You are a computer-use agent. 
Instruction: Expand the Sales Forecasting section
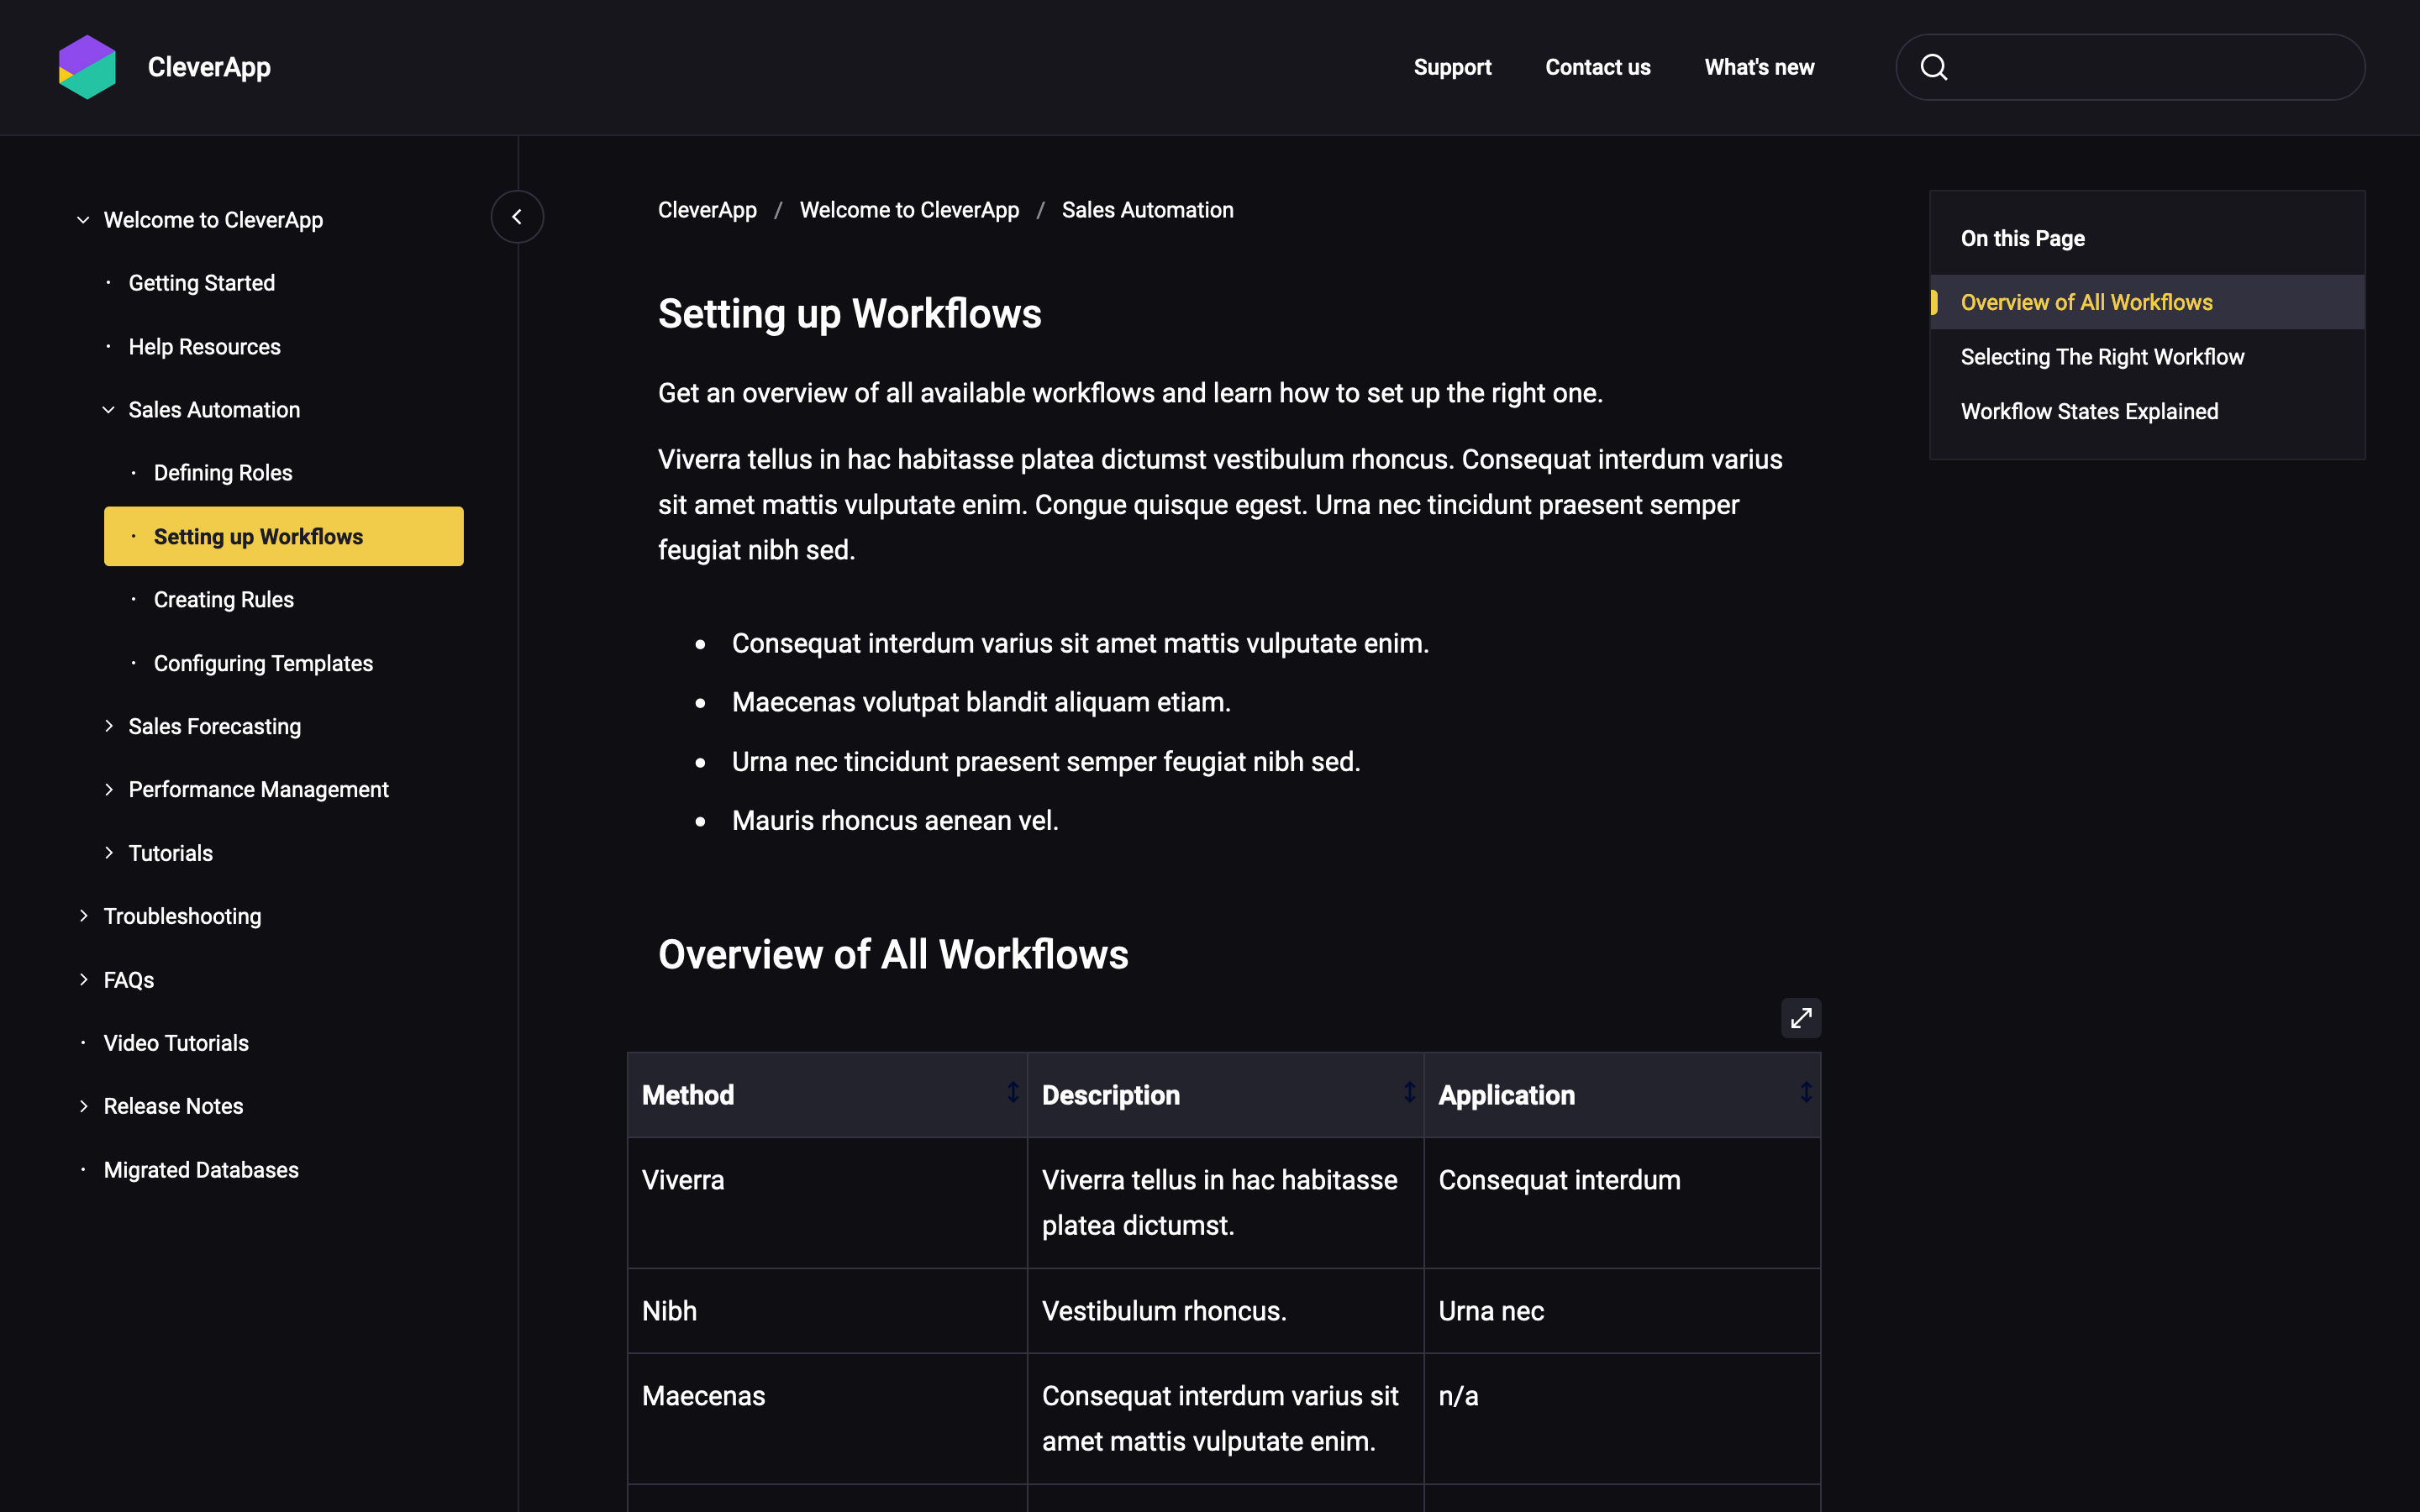click(x=109, y=726)
